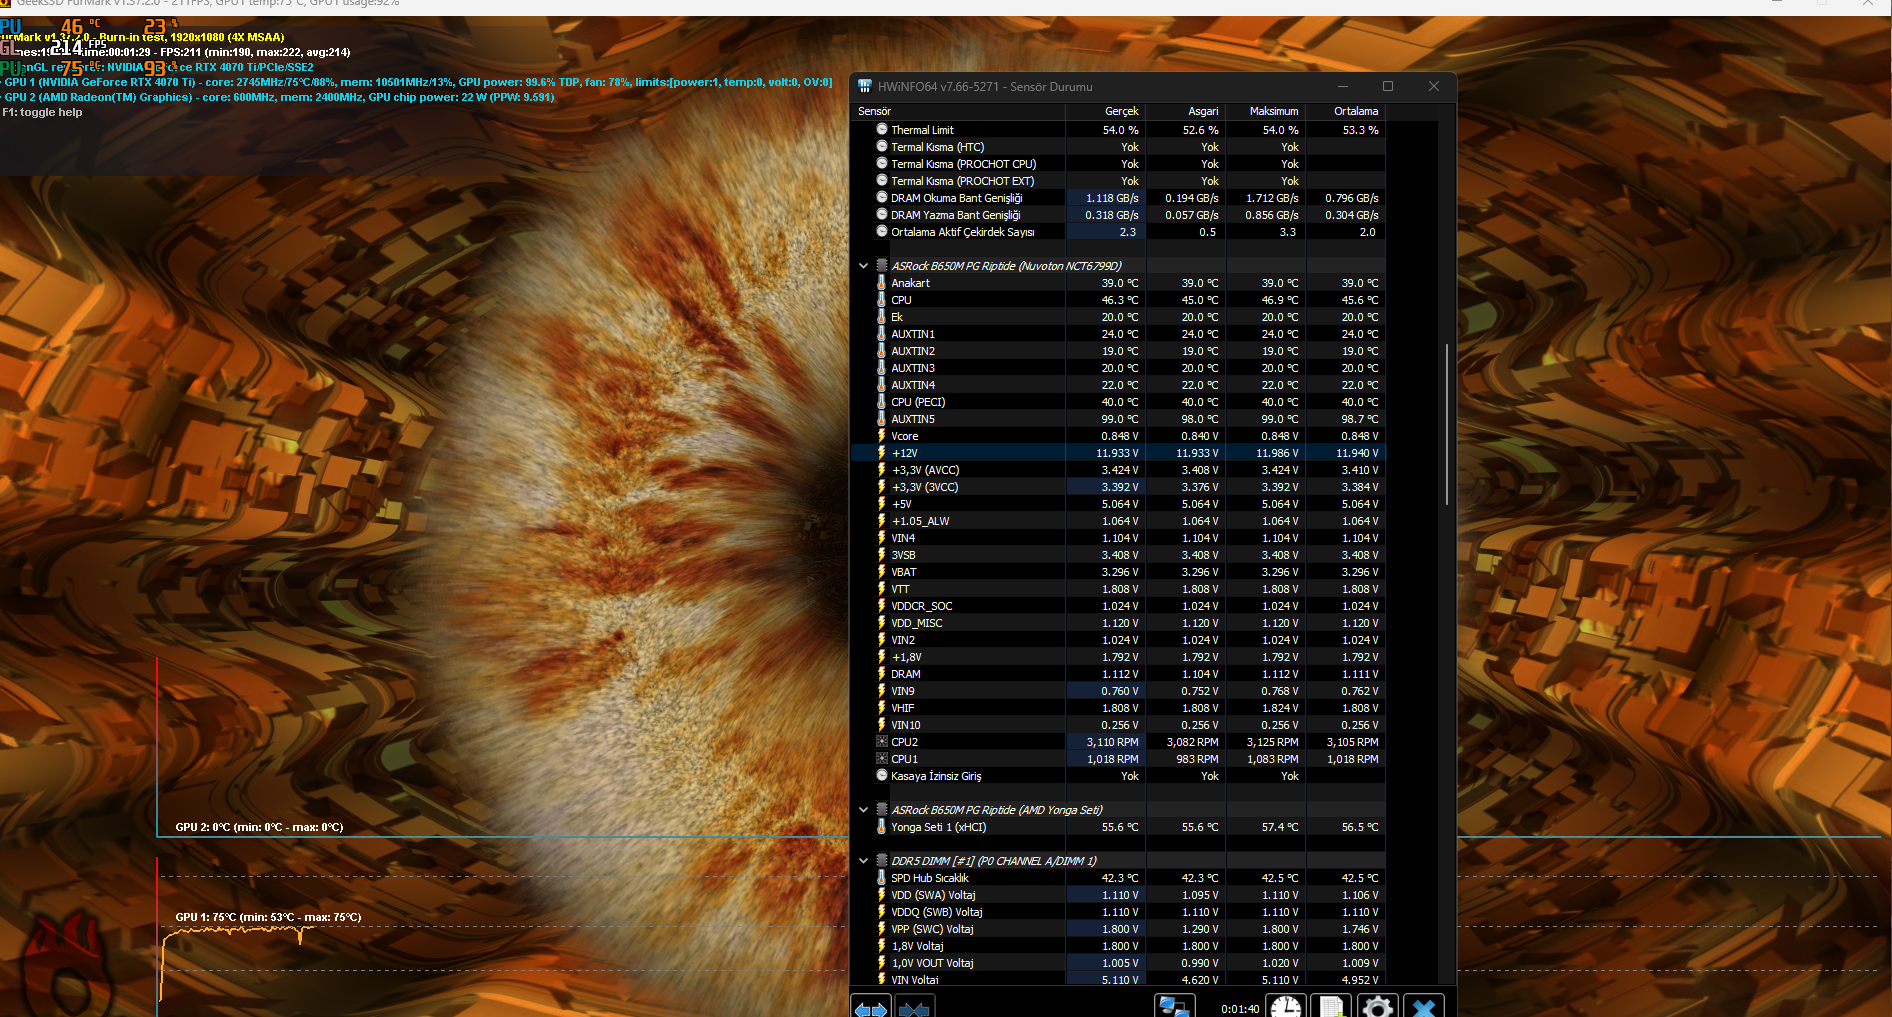Screen dimensions: 1892x1017
Task: Click the Ortalama column header
Action: pyautogui.click(x=1346, y=111)
